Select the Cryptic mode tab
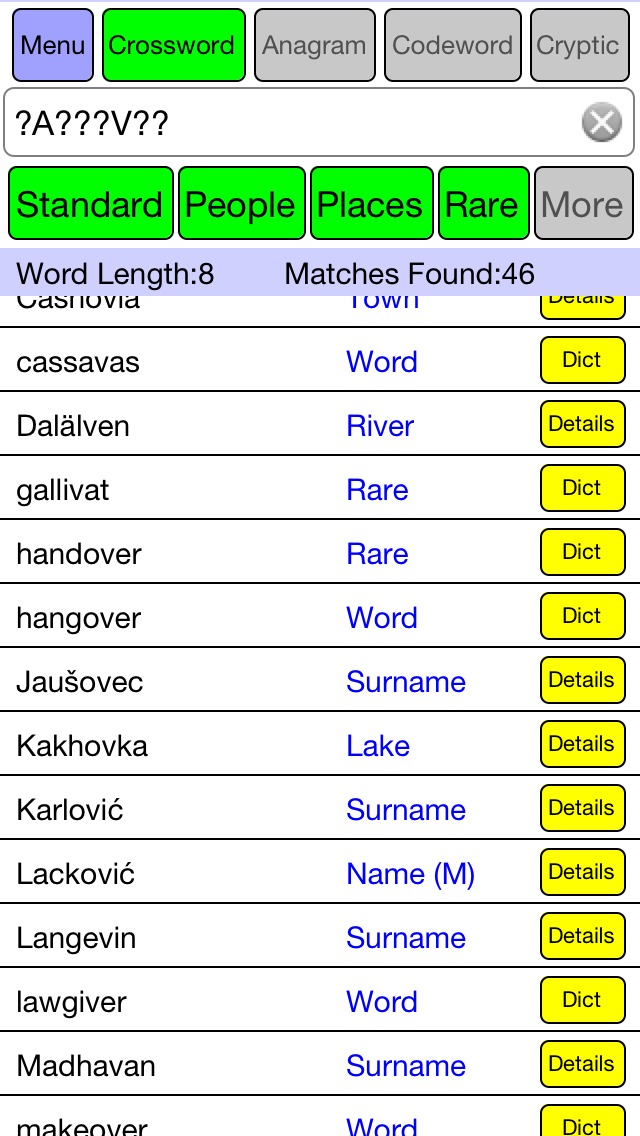Screen dimensions: 640x1136 pos(579,45)
